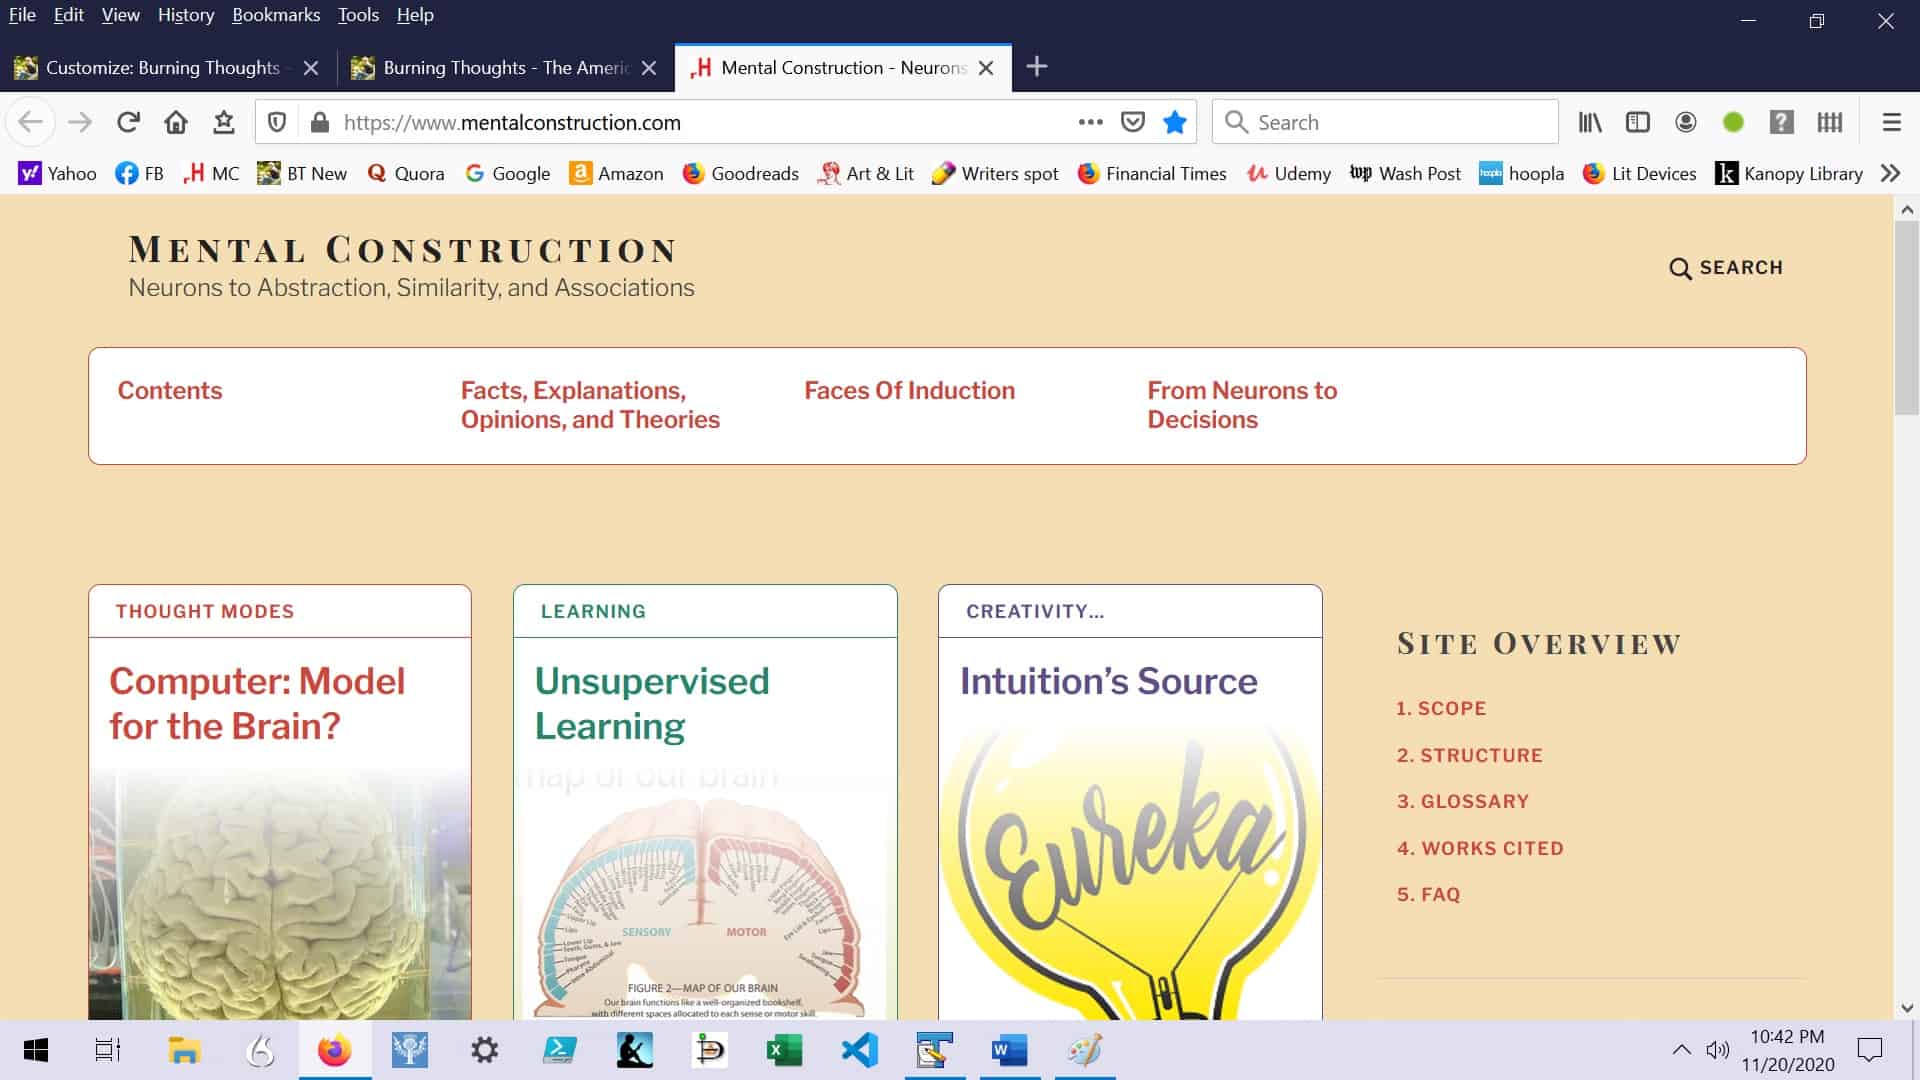Switch to Customize: Burning Thoughts tab
The height and width of the screenshot is (1080, 1920).
pos(162,68)
